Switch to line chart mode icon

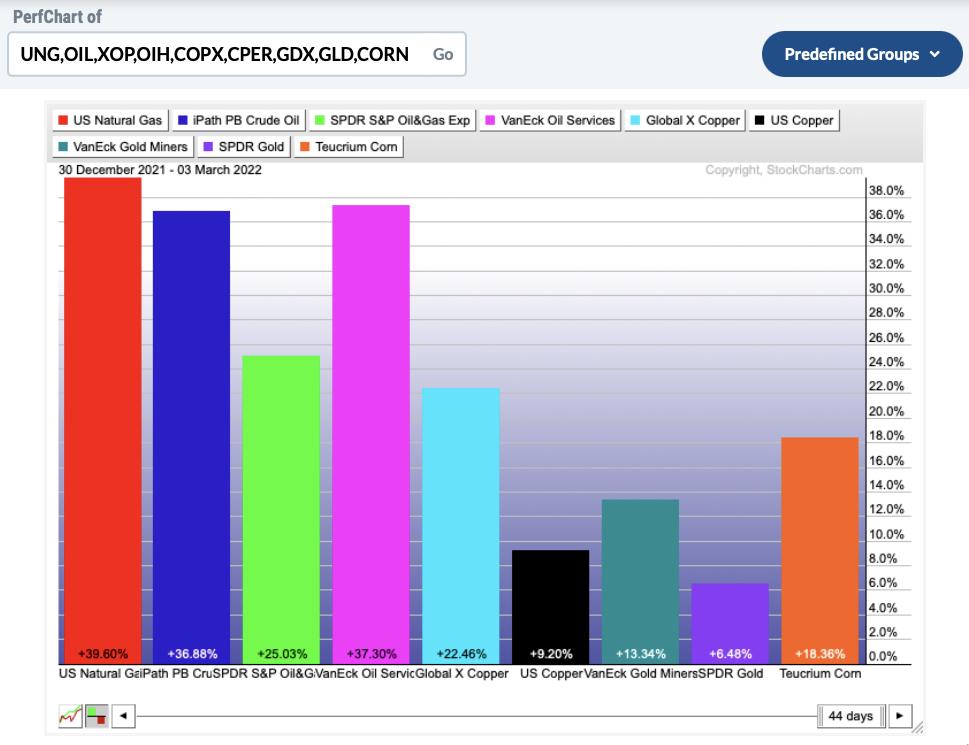(x=70, y=716)
